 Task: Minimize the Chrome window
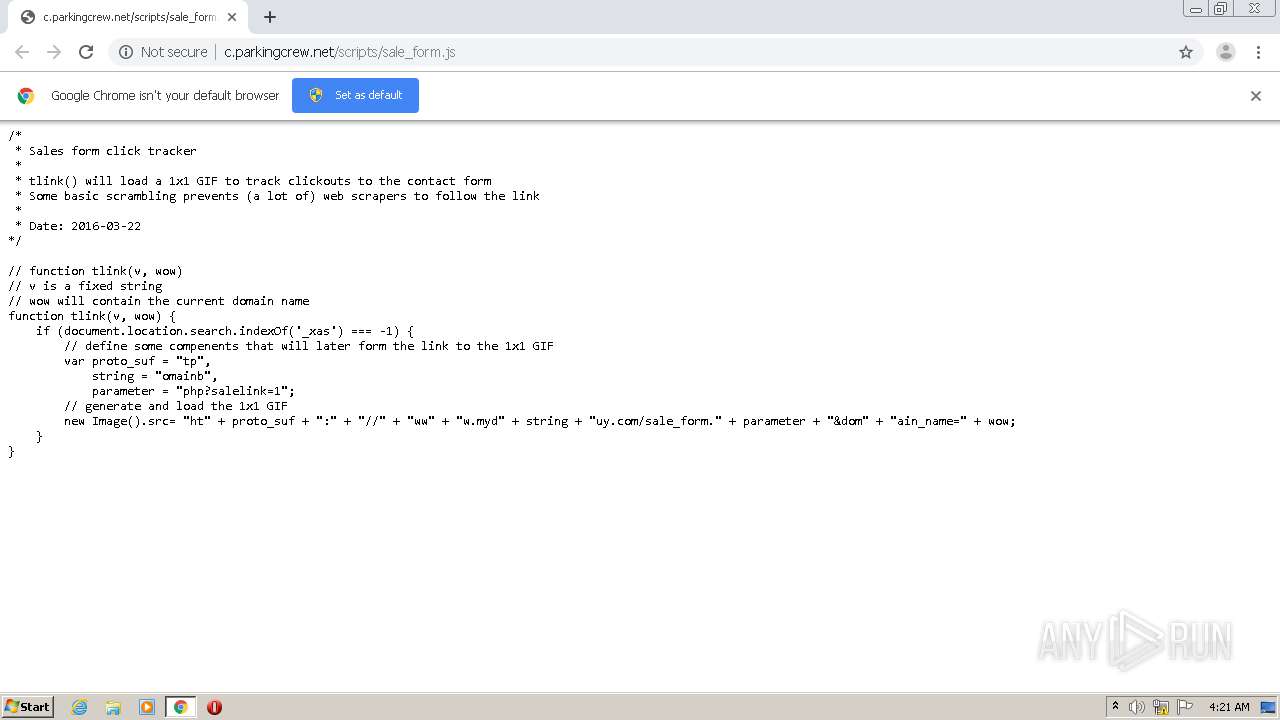point(1195,8)
